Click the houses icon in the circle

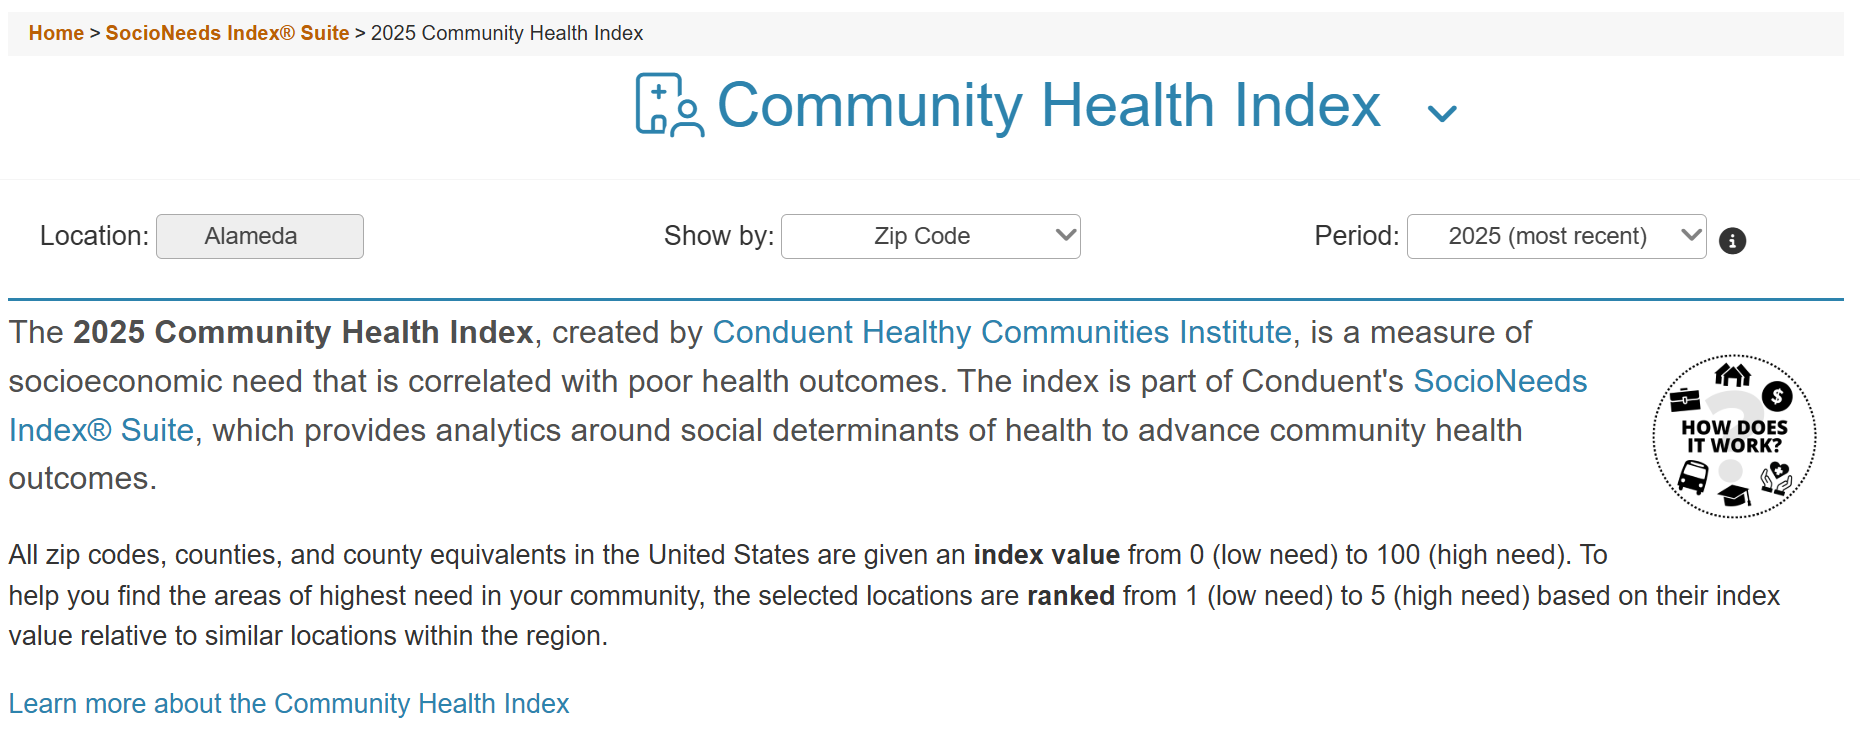[1733, 375]
